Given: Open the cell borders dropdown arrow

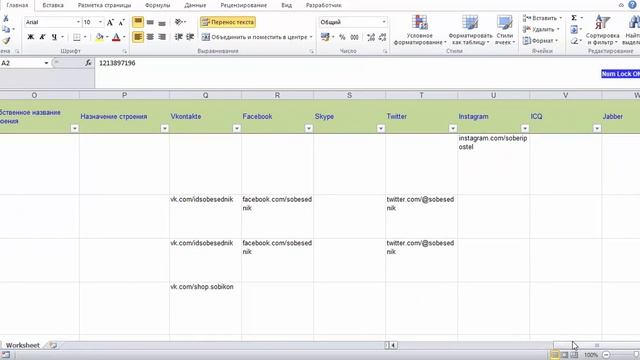Looking at the screenshot, I should tap(85, 37).
